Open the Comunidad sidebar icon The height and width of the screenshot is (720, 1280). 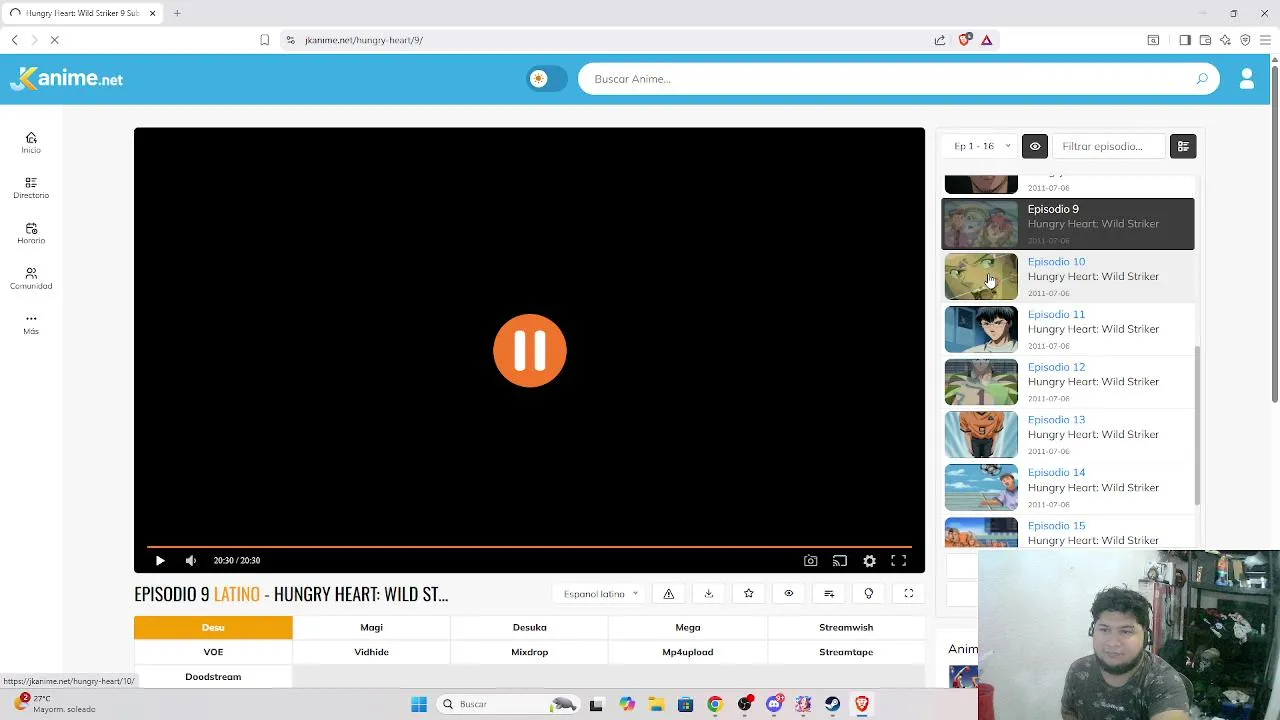coord(31,278)
